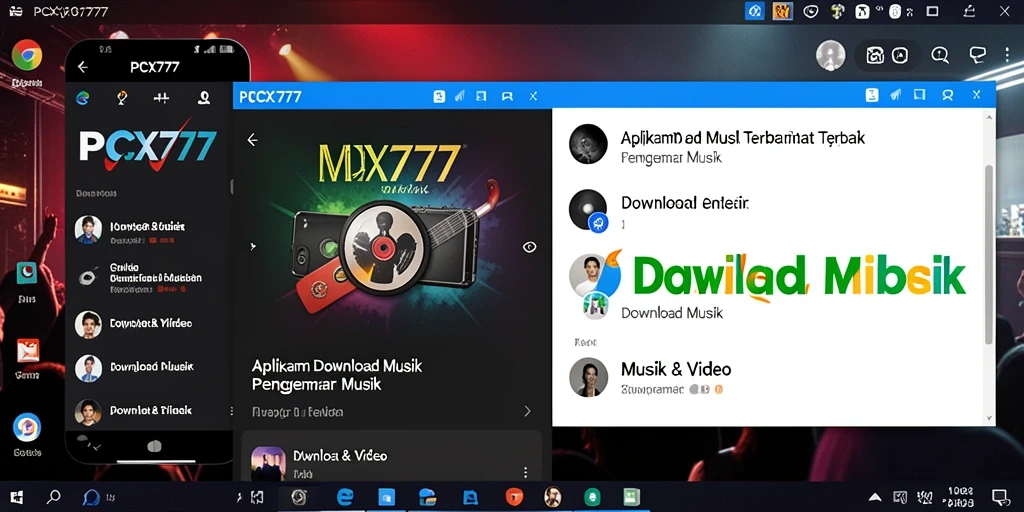1024x512 pixels.
Task: Click paper-plane icon nearest the PCCX777 title
Action: (x=459, y=96)
